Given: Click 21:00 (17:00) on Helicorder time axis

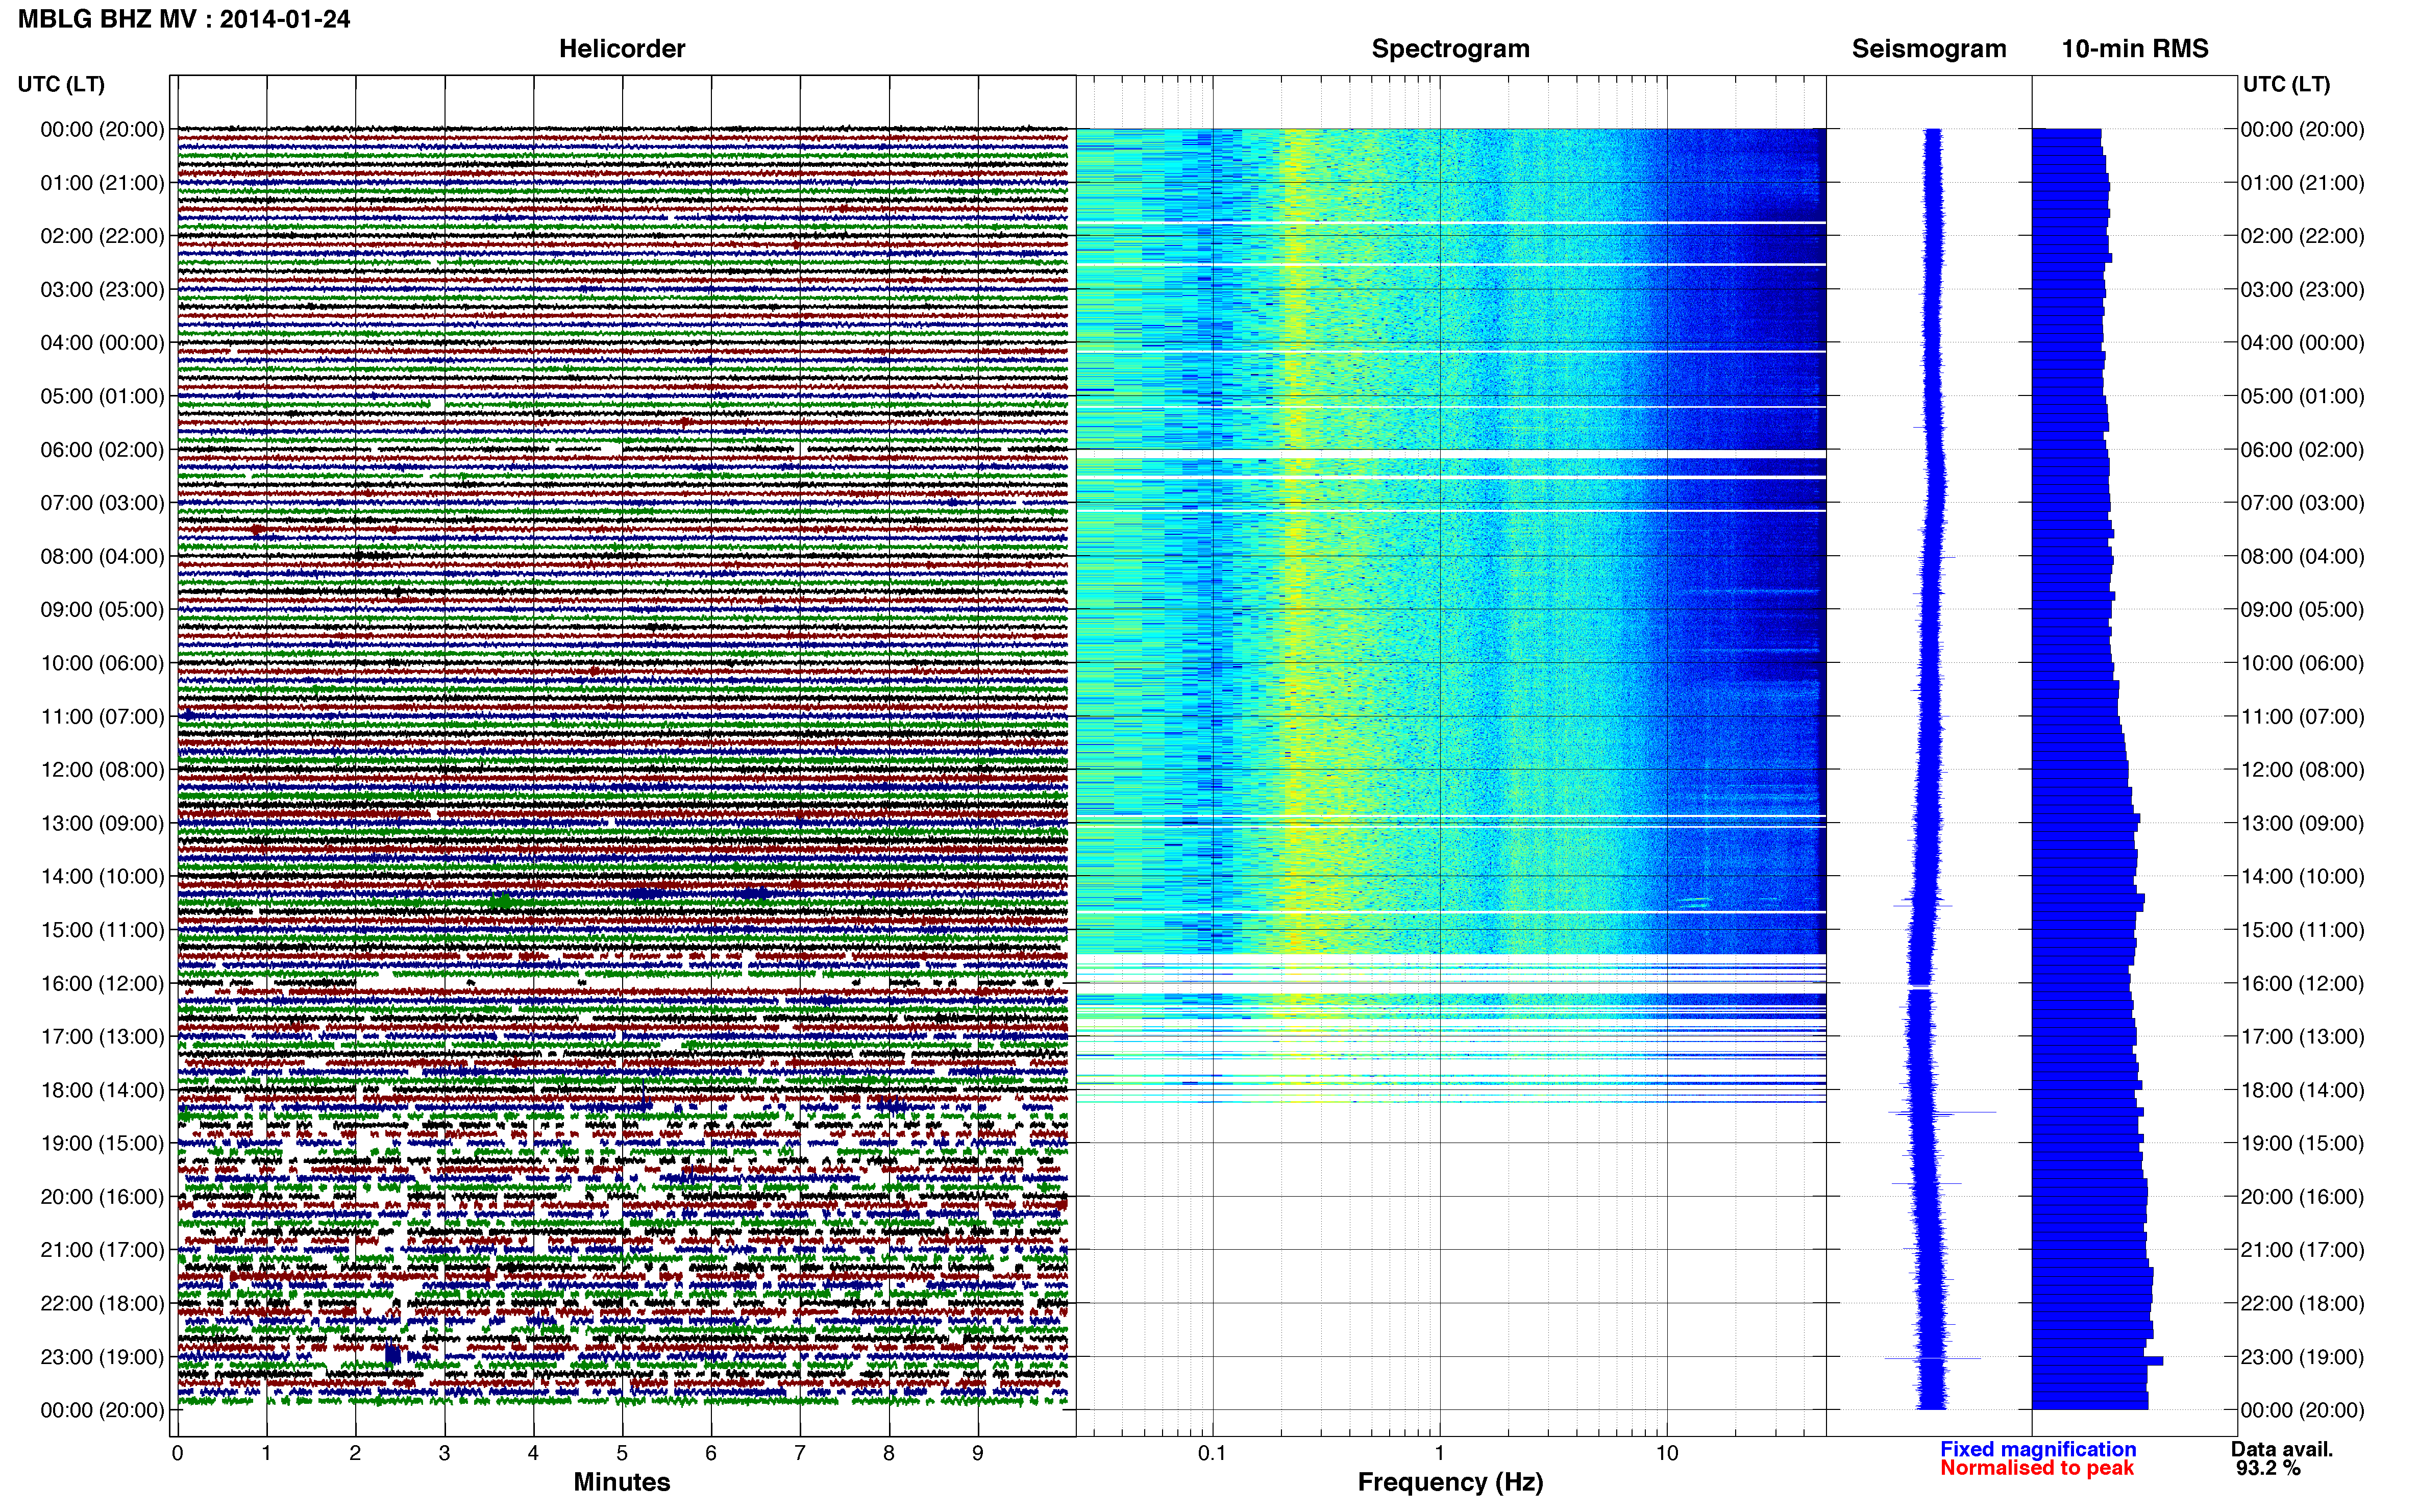Looking at the screenshot, I should point(102,1250).
